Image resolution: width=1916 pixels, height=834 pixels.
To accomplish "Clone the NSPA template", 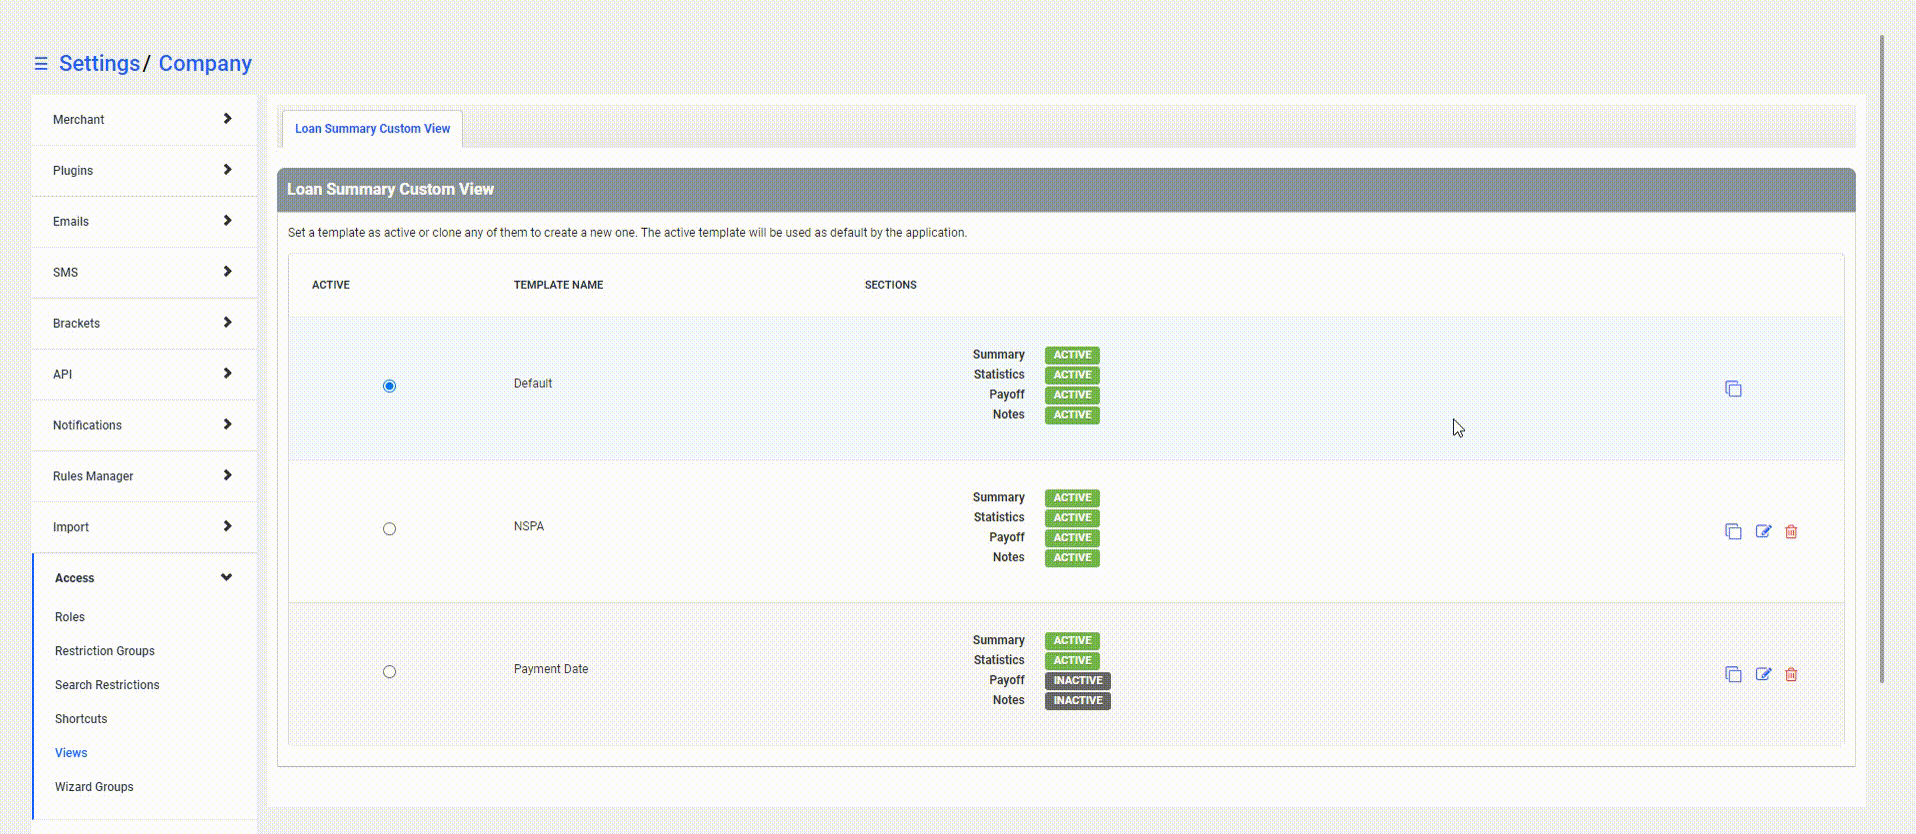I will pyautogui.click(x=1733, y=532).
